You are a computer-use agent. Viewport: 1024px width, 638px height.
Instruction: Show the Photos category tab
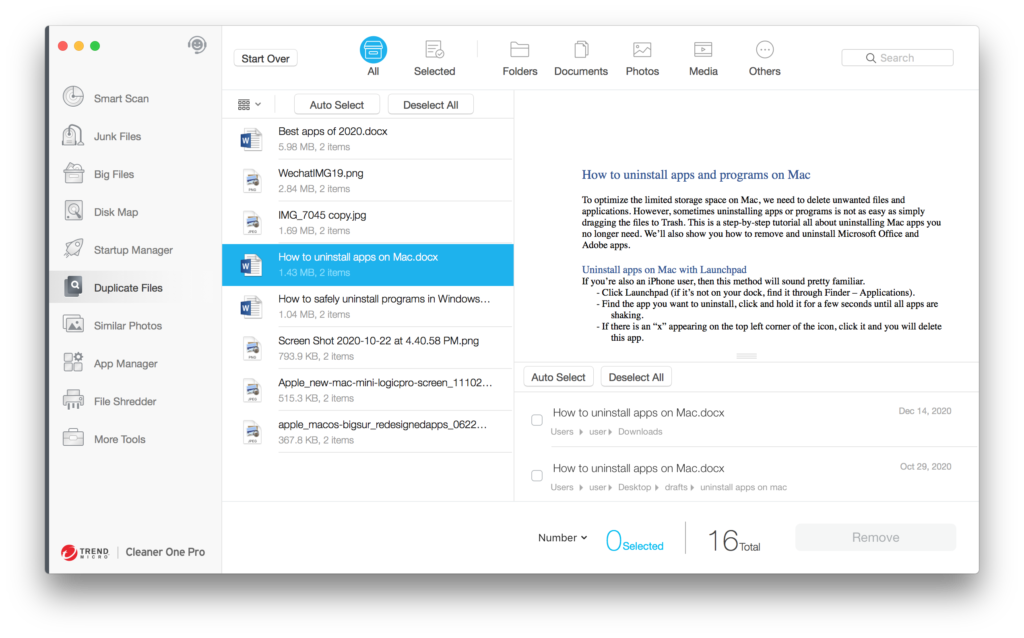click(x=642, y=58)
